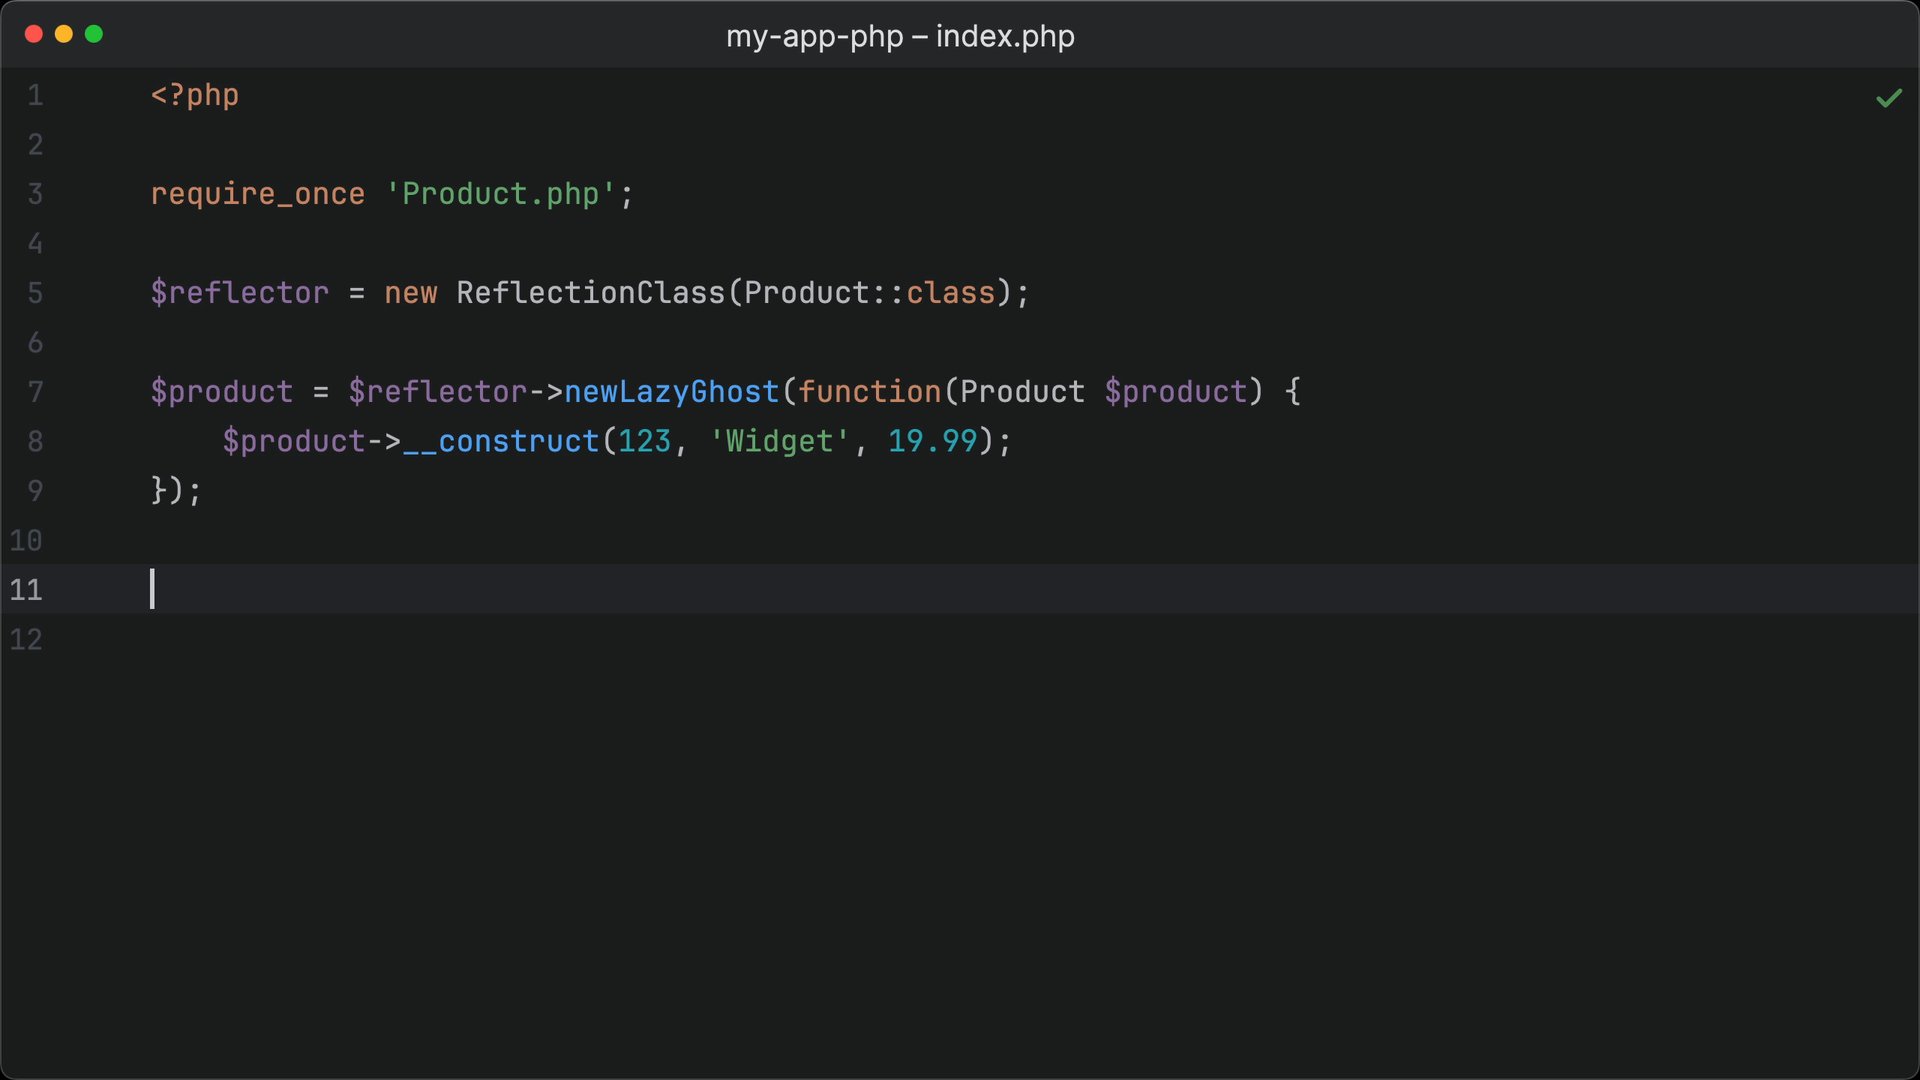Click the ReflectionClass class name
Image resolution: width=1920 pixels, height=1080 pixels.
(x=591, y=293)
